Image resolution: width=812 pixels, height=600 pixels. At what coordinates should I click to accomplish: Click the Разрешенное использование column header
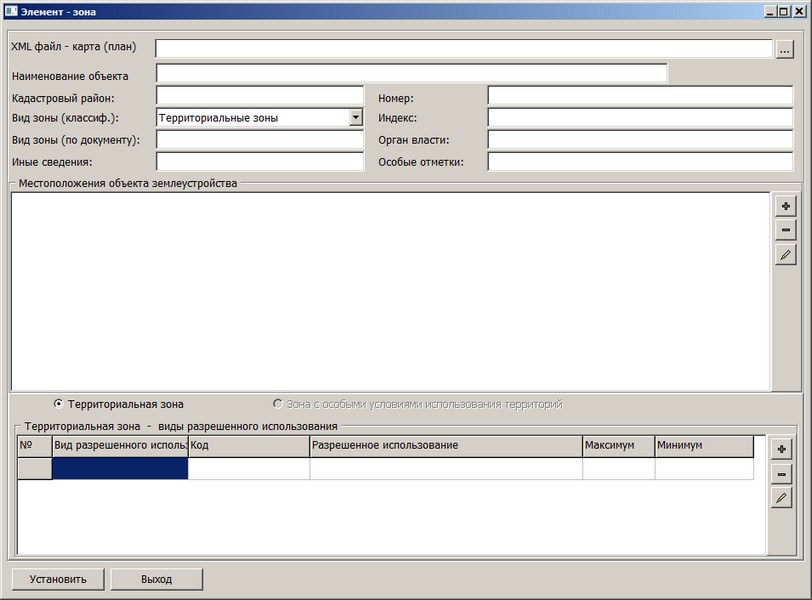pos(445,445)
